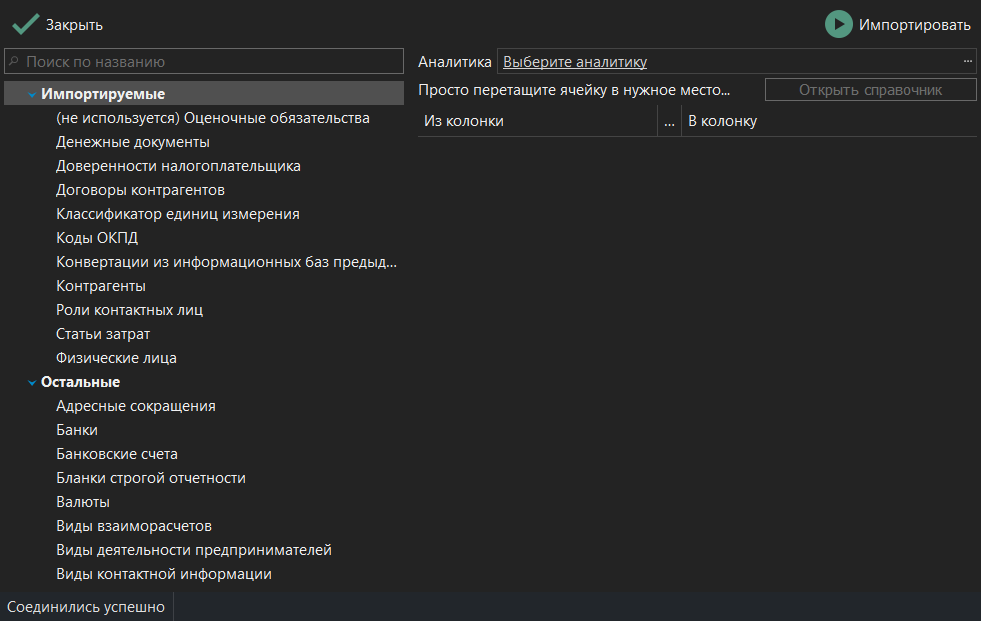This screenshot has height=621, width=981.
Task: Select the Банки entry under Остальные
Action: coord(77,429)
